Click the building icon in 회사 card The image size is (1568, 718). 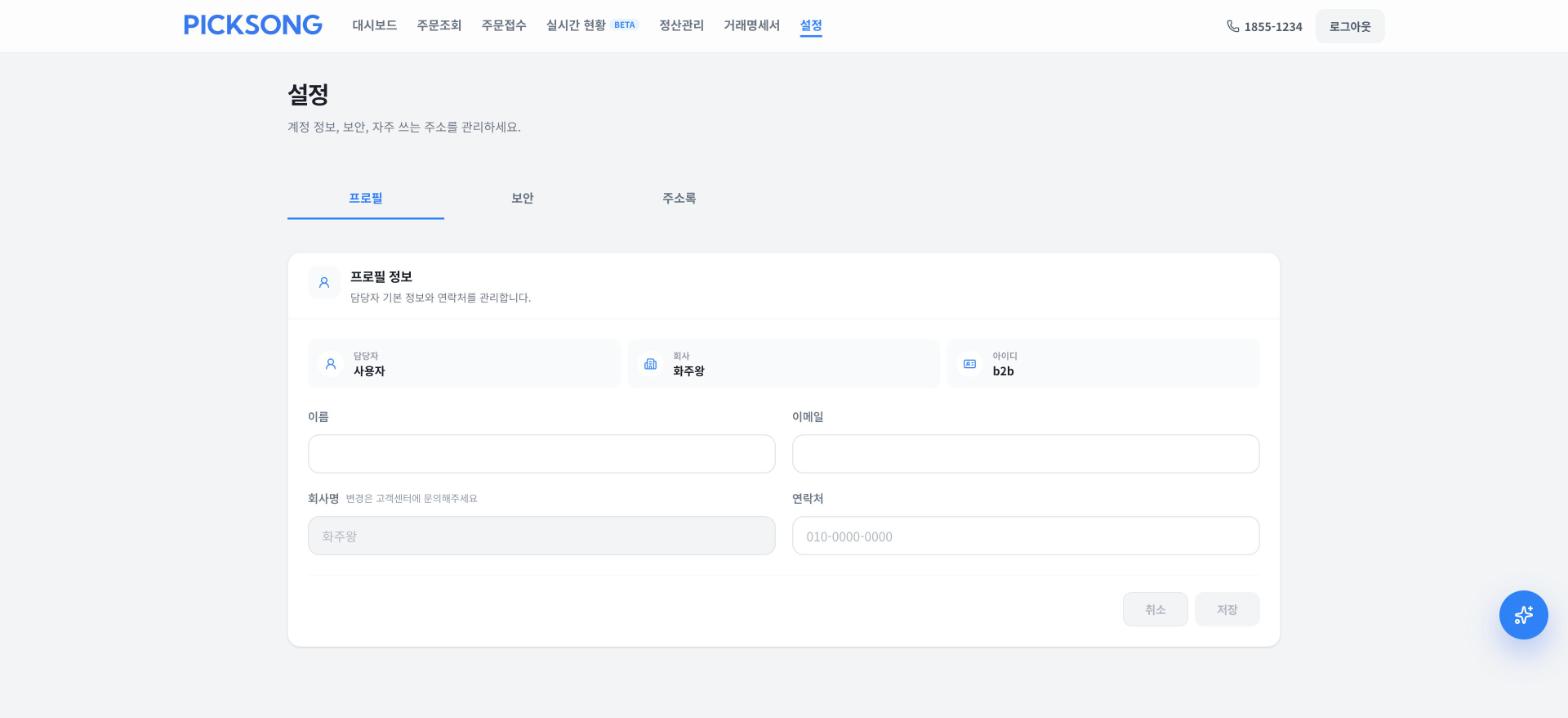tap(650, 364)
